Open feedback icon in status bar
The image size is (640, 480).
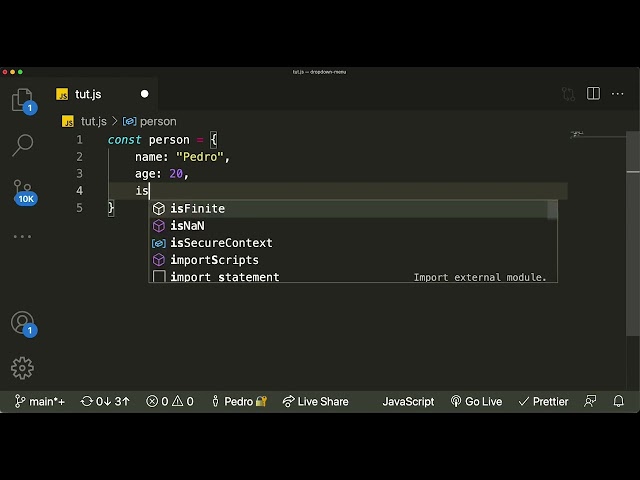590,401
